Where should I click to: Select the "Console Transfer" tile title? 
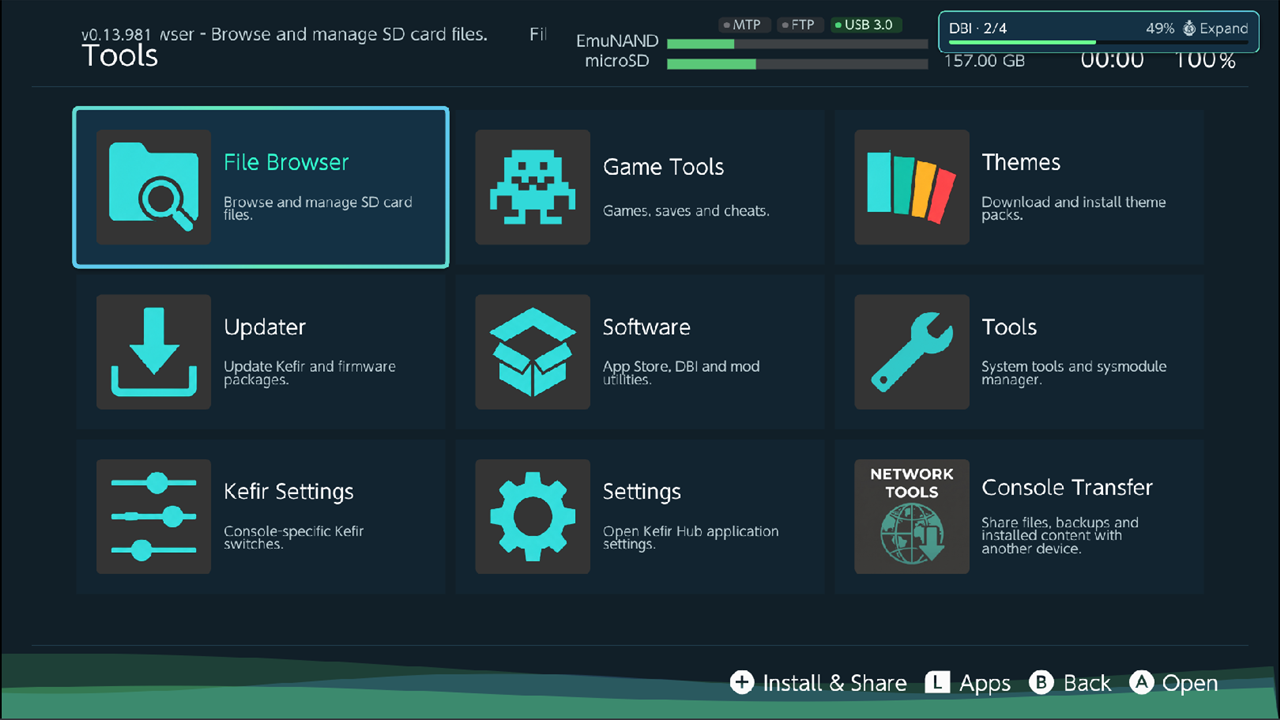tap(1067, 487)
